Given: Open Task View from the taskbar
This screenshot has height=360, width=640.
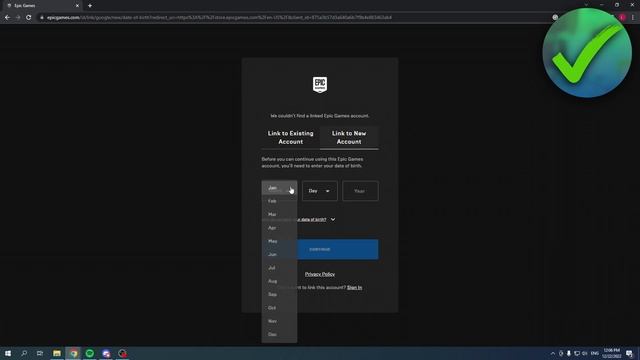Looking at the screenshot, I should [40, 353].
